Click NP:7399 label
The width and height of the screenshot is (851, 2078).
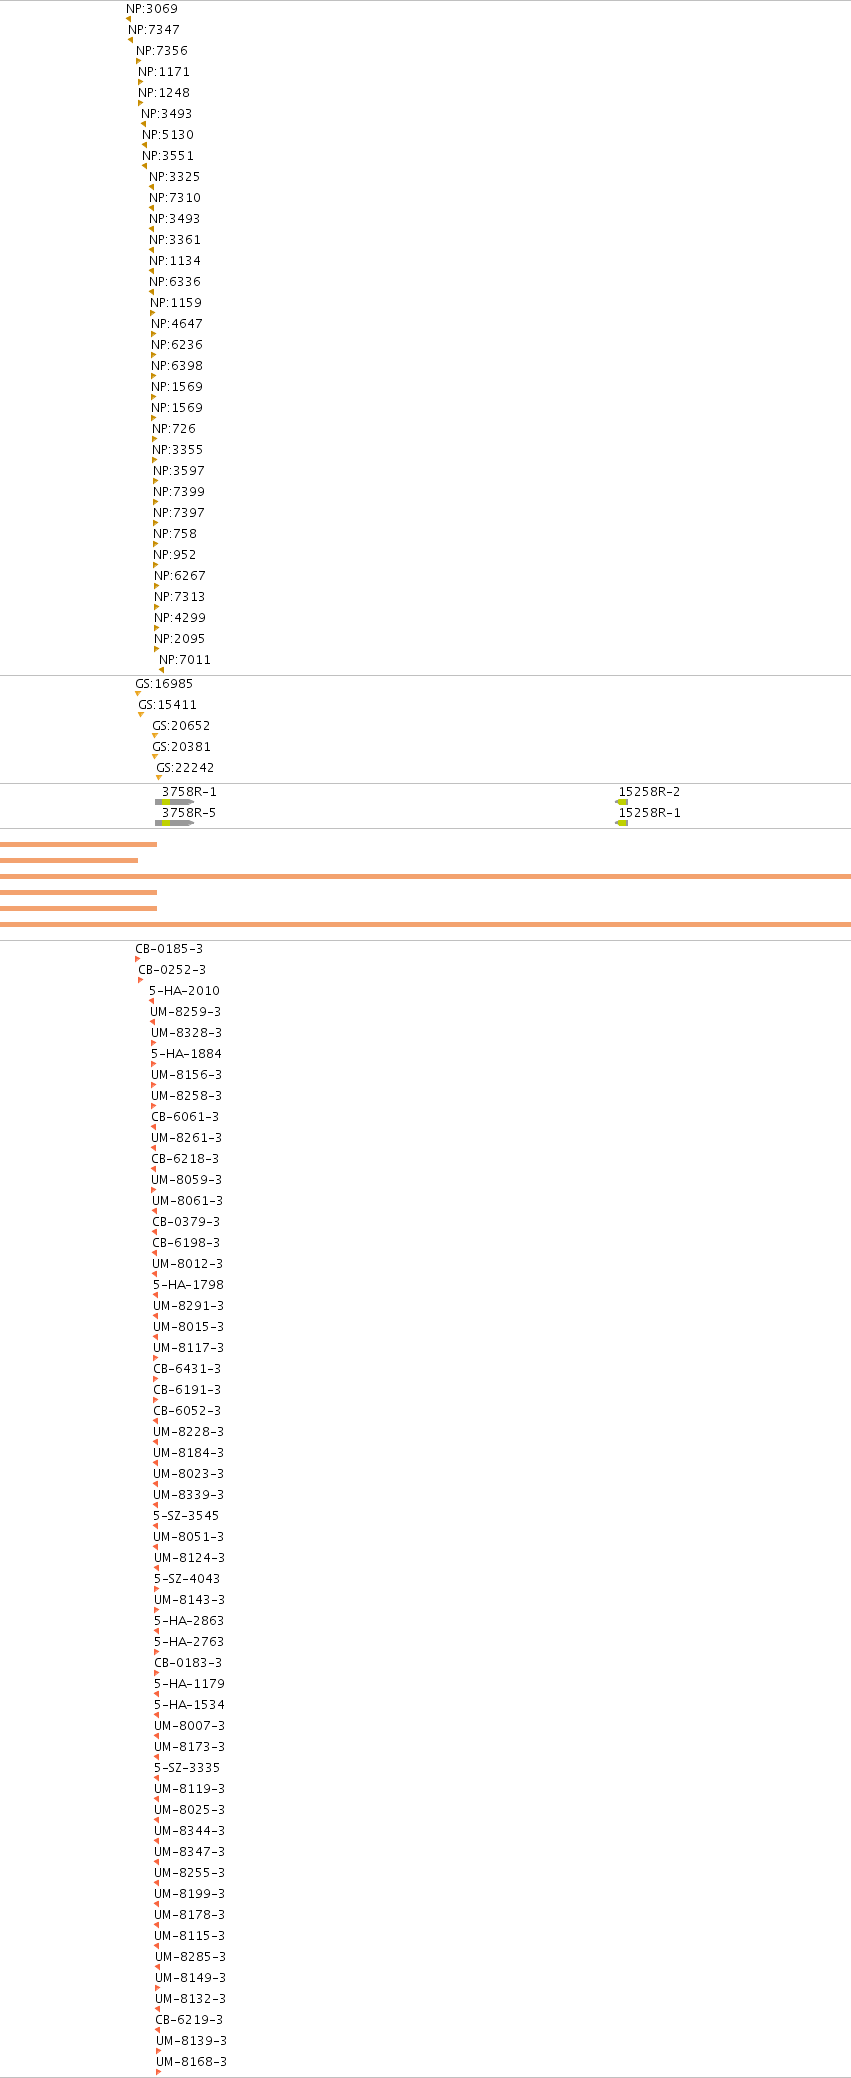tap(179, 492)
